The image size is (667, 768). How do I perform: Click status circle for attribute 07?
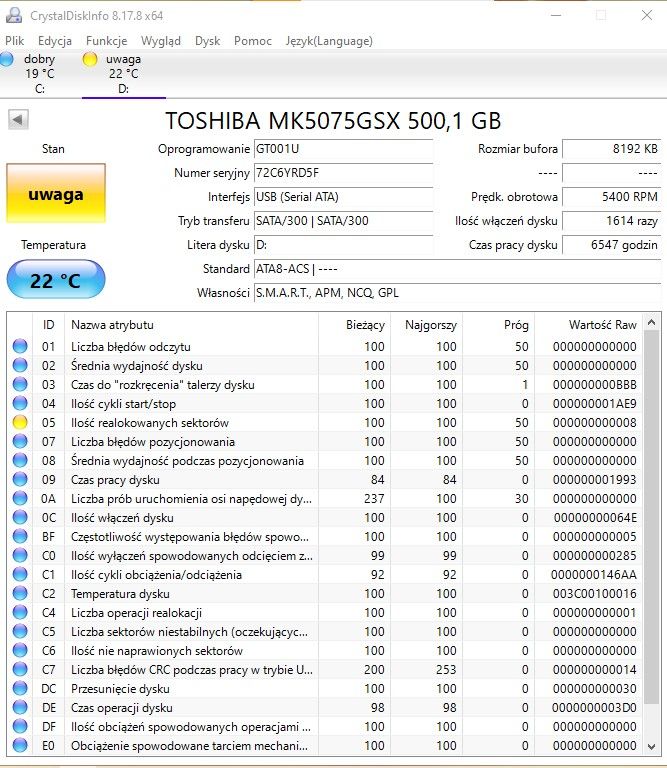(20, 441)
